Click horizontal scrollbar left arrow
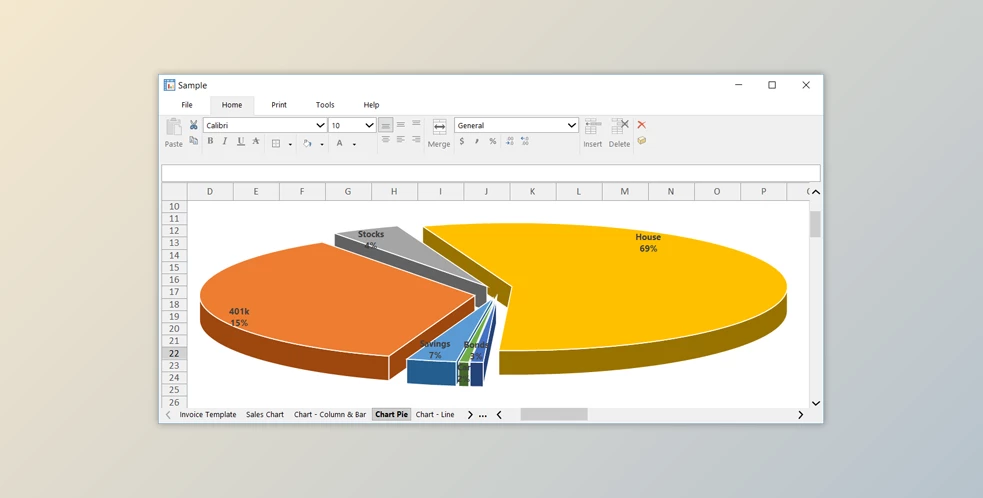Viewport: 983px width, 498px height. coord(499,415)
